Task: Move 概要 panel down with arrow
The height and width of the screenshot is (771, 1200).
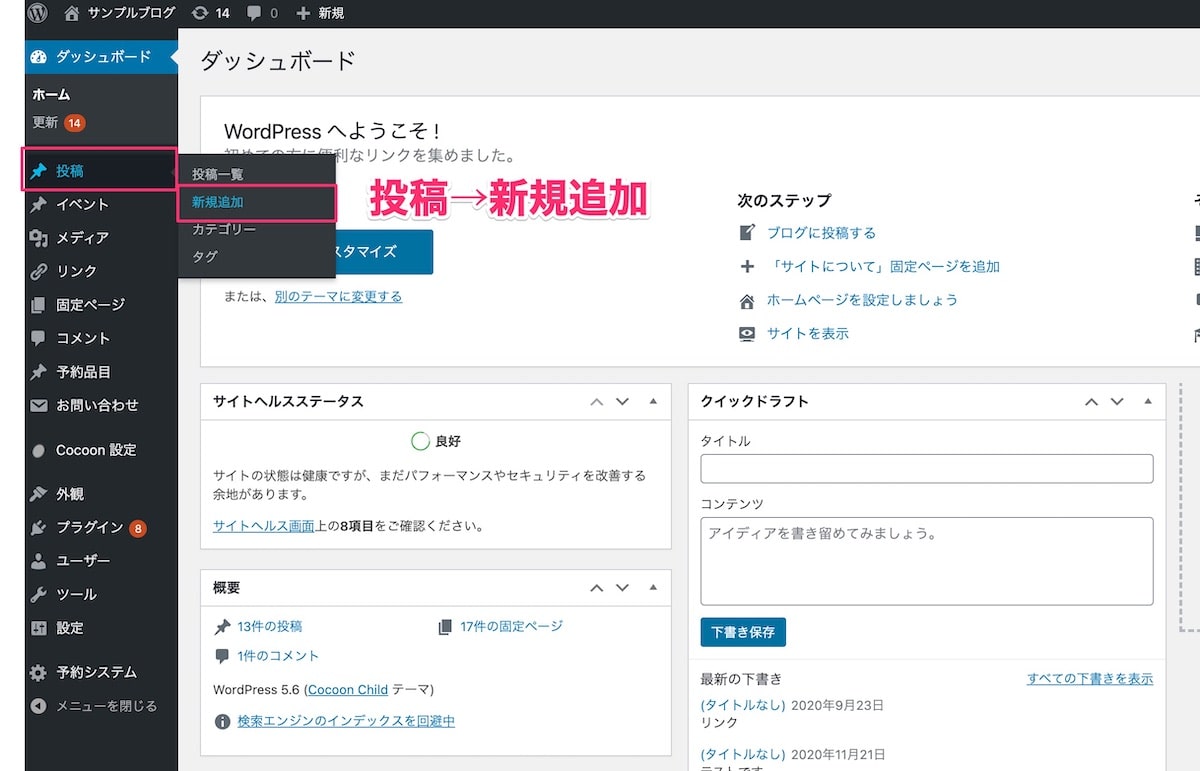Action: point(622,588)
